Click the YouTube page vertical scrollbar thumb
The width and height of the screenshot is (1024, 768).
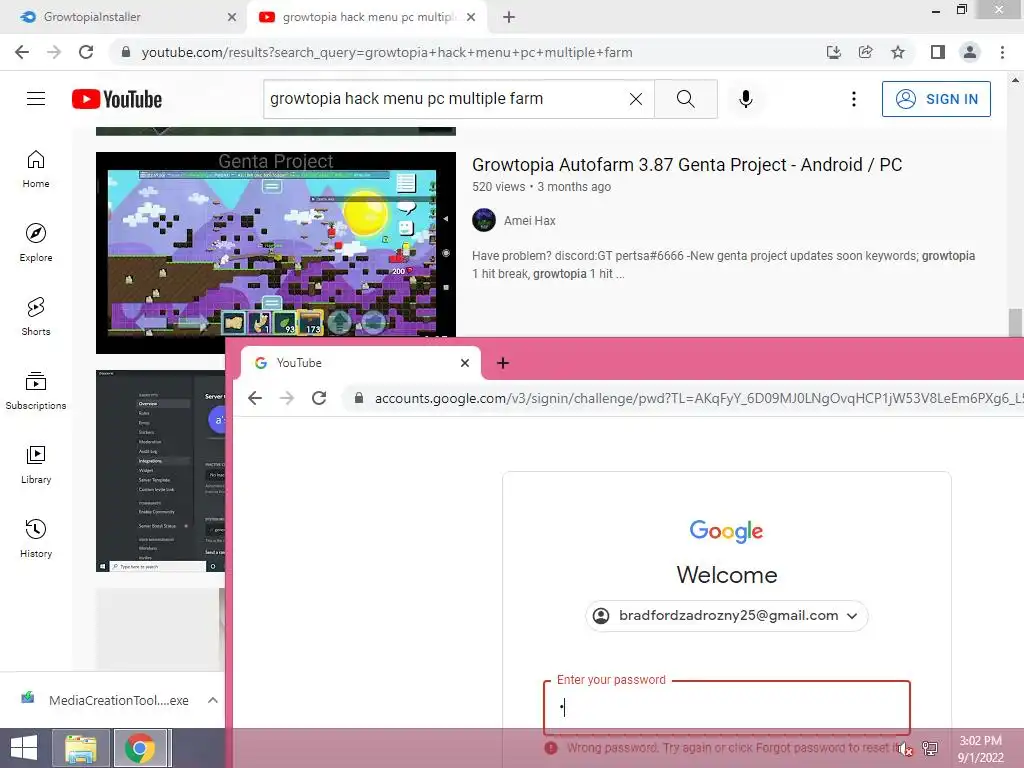(x=1015, y=323)
